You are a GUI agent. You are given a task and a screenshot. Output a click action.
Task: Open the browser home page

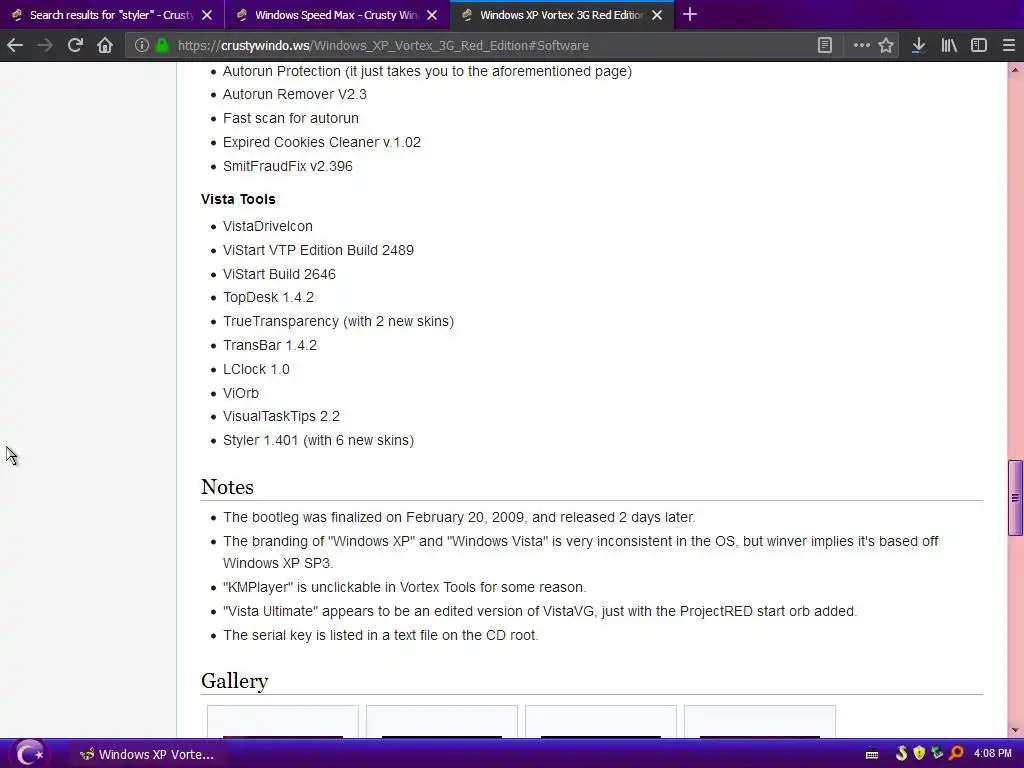pos(105,45)
